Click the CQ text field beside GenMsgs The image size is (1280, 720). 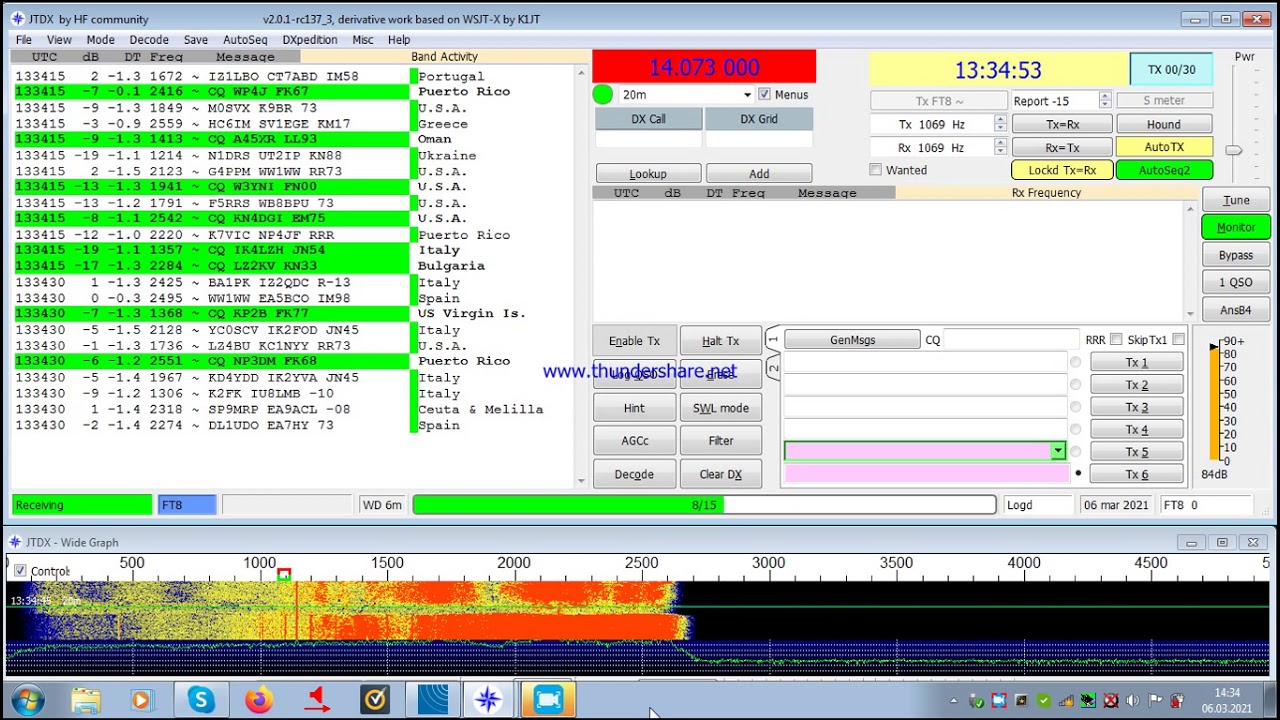[x=1011, y=340]
